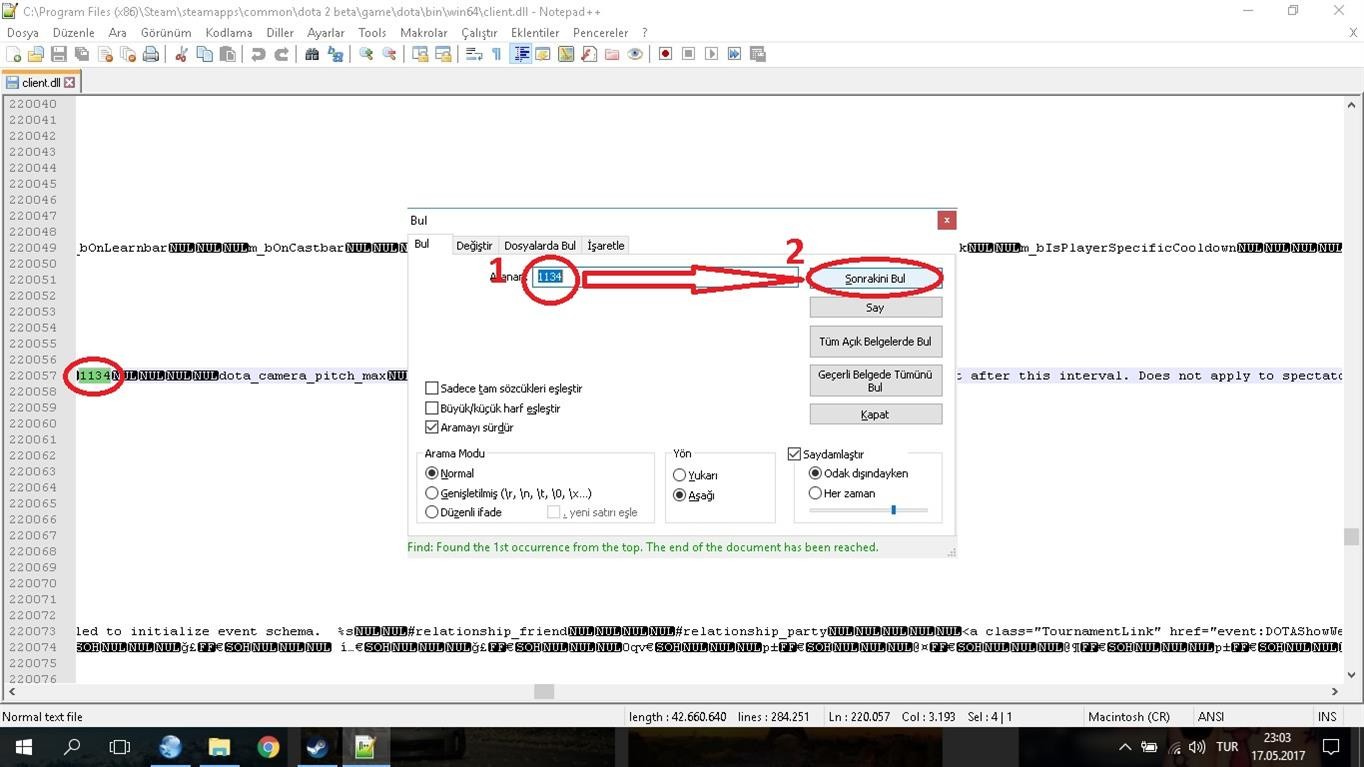Screen dimensions: 1364x767
Task: Click the 'ANSI' encoding in status bar
Action: pos(1212,717)
